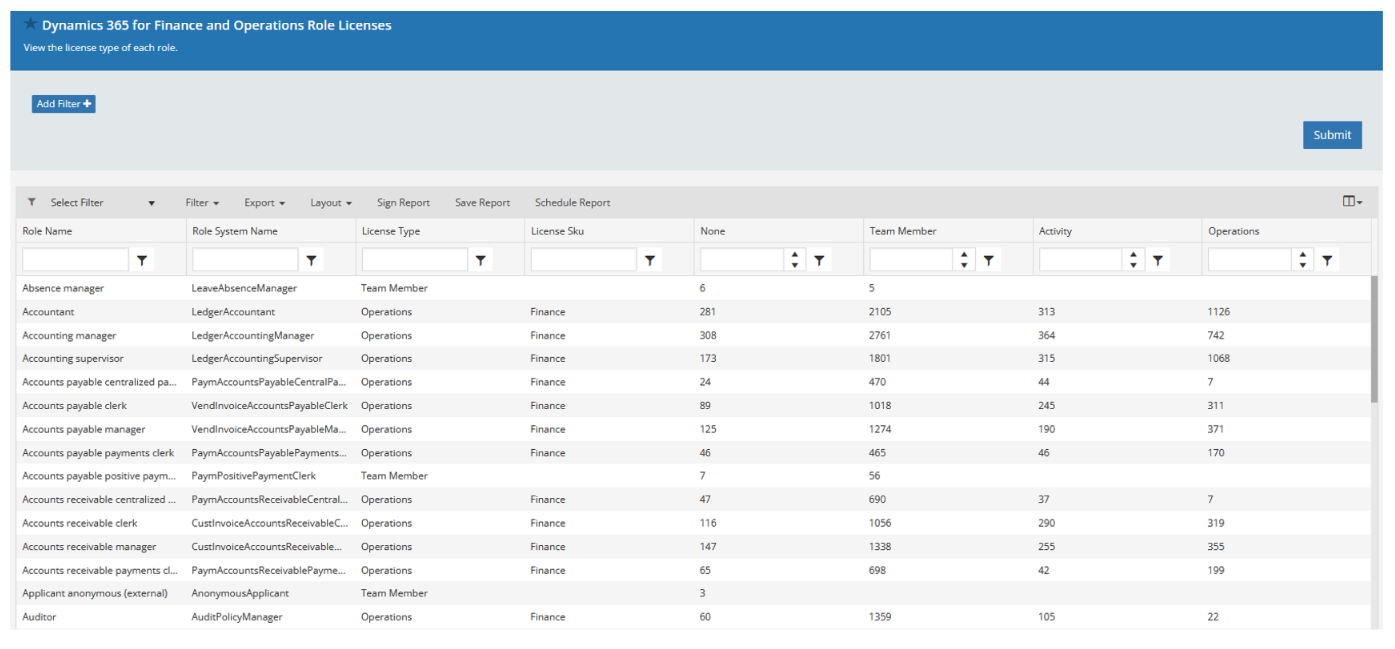Click the star icon beside the report title

click(x=31, y=24)
